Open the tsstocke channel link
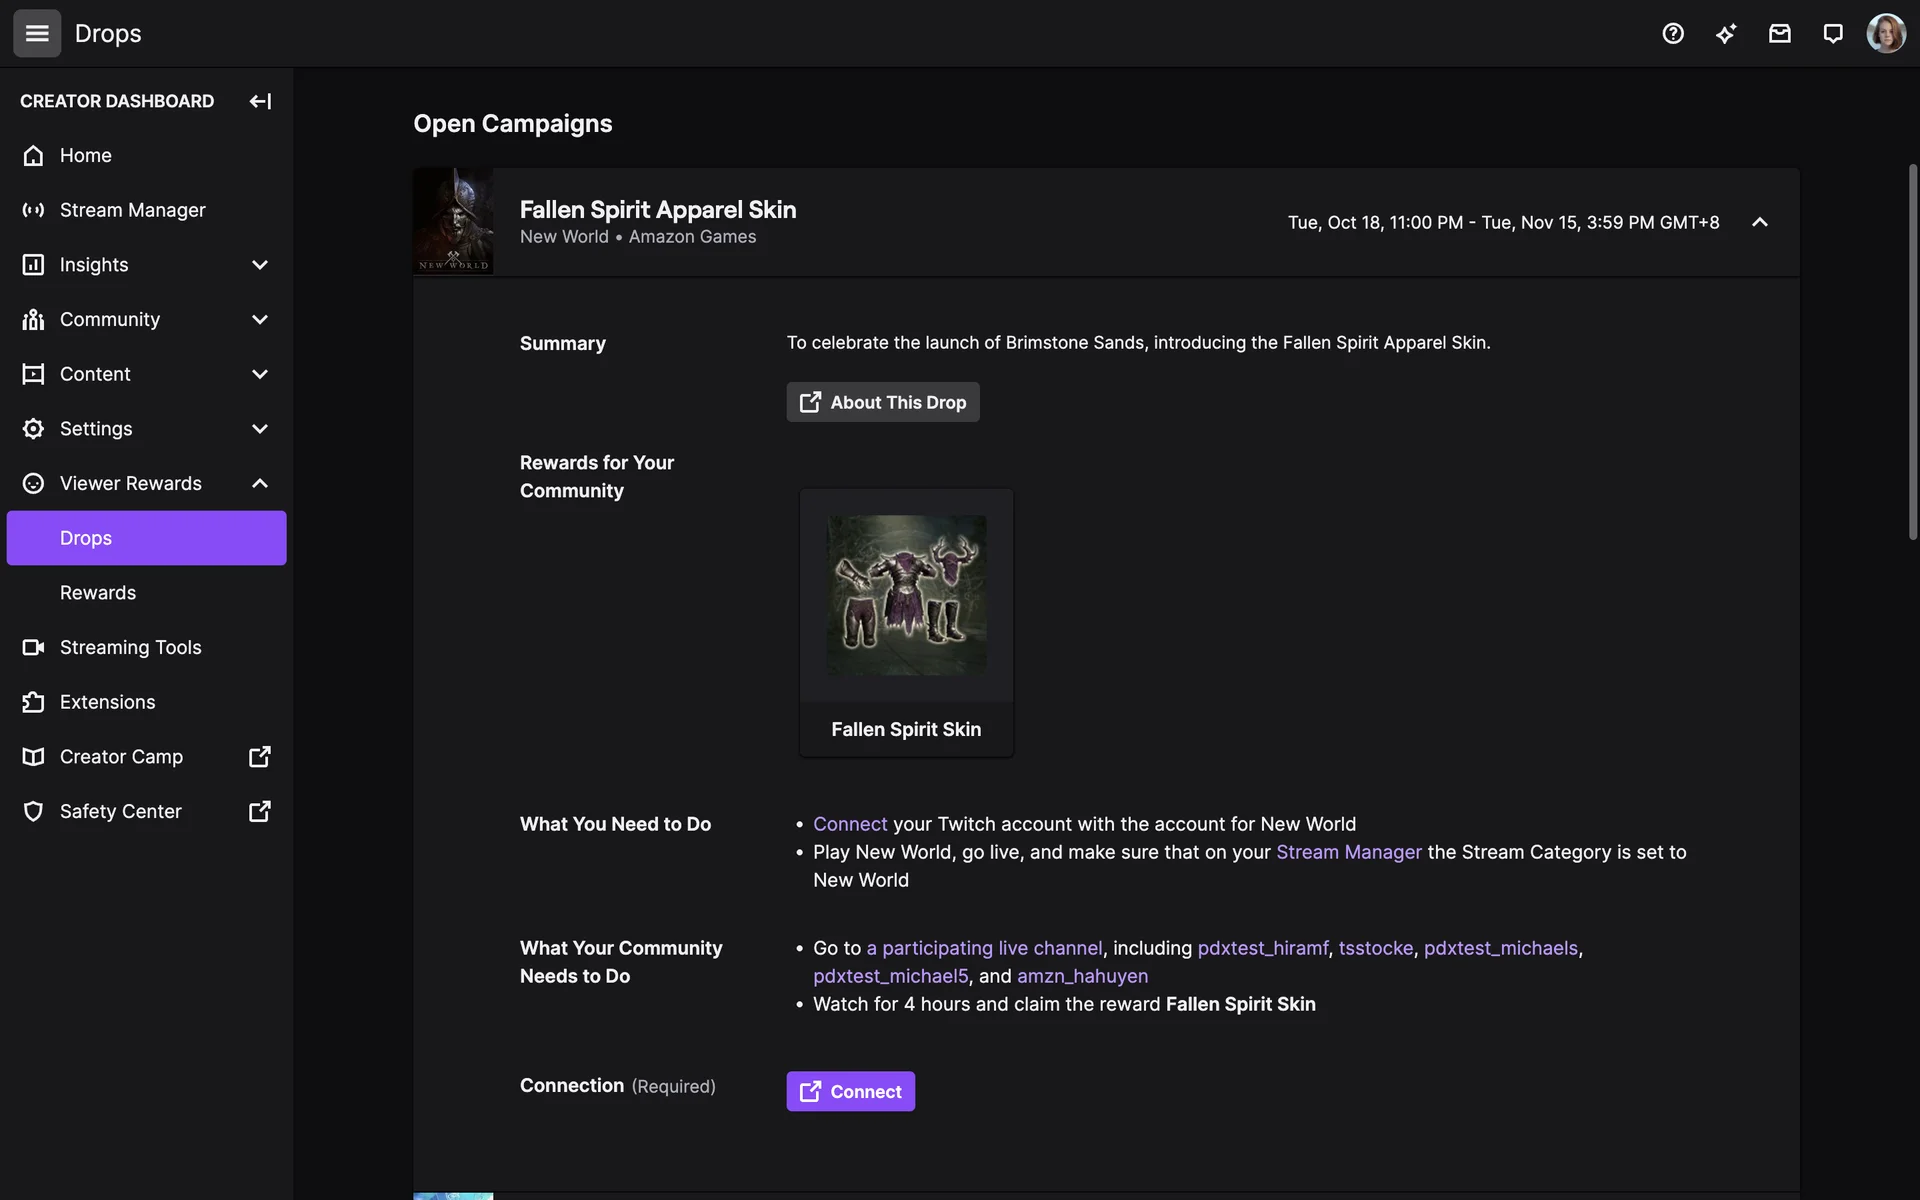This screenshot has height=1200, width=1920. point(1375,948)
